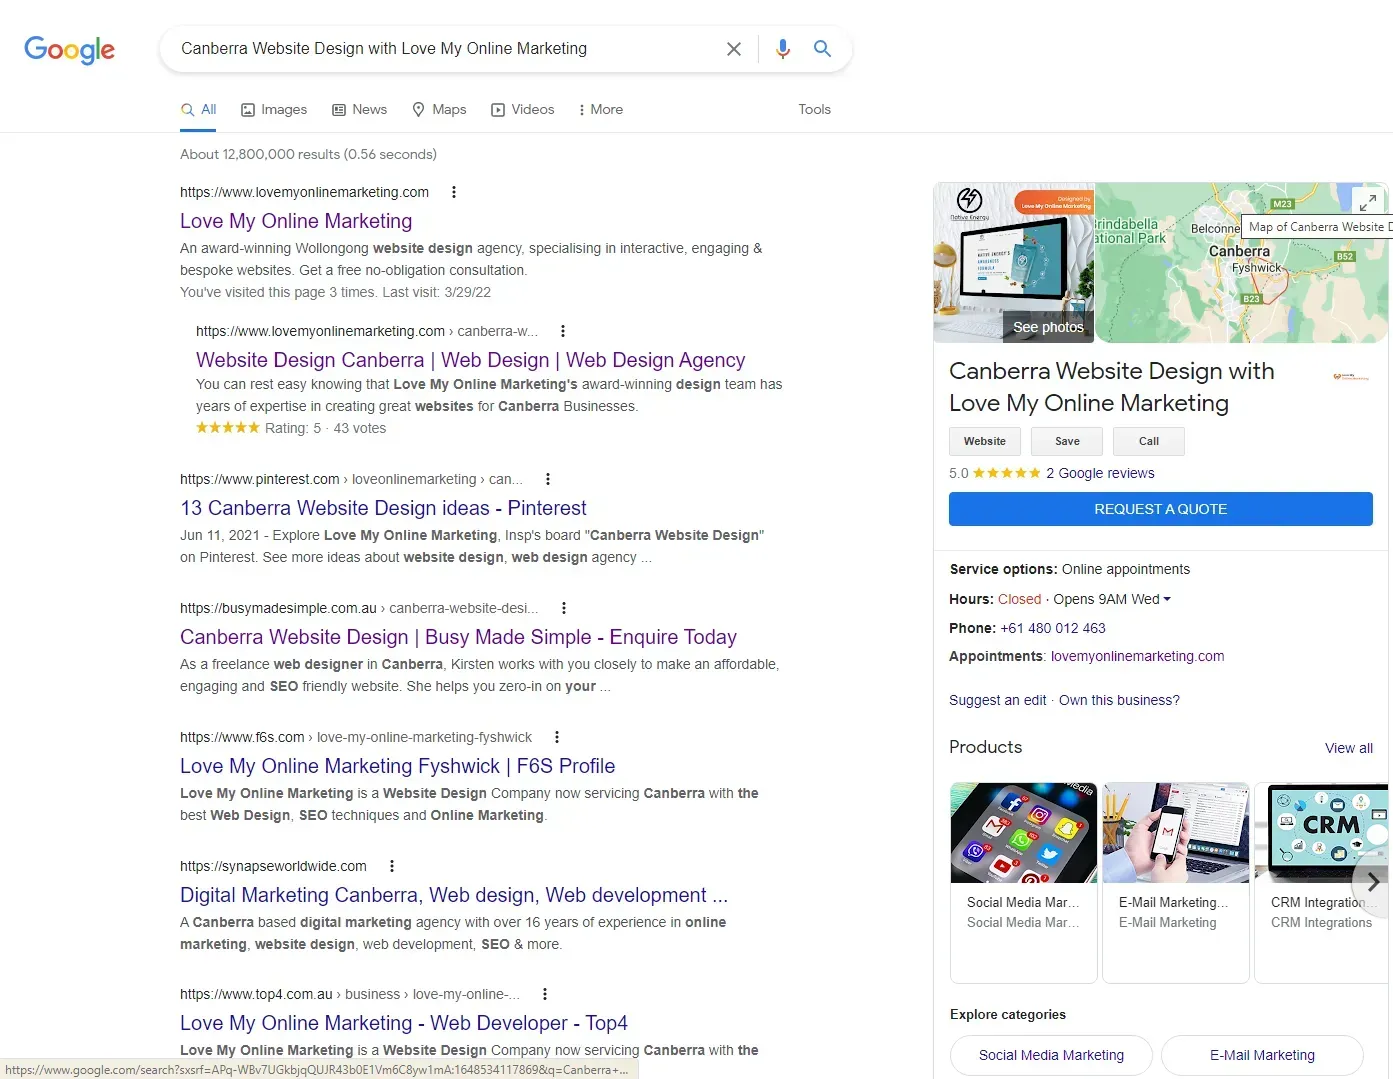
Task: Open the CRM Integrations product card
Action: pos(1323,882)
